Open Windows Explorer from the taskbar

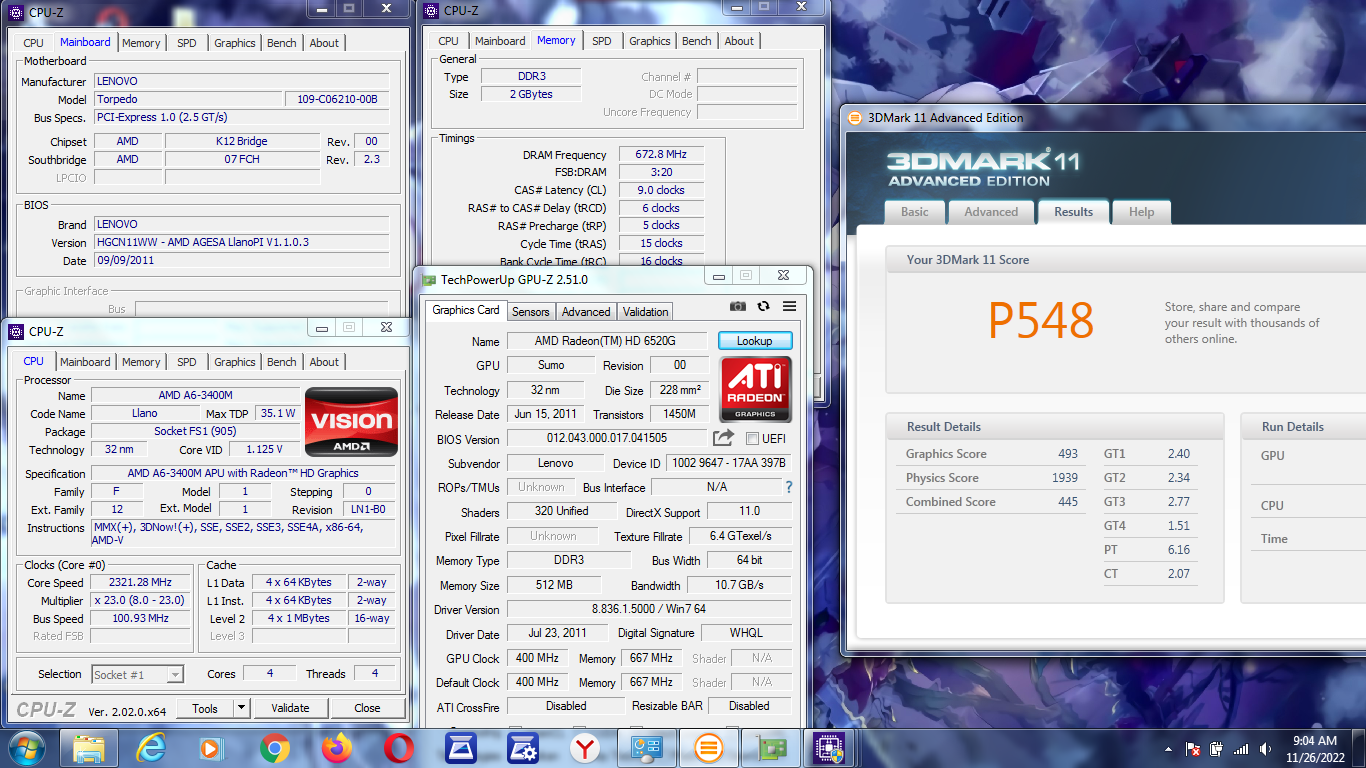(89, 748)
